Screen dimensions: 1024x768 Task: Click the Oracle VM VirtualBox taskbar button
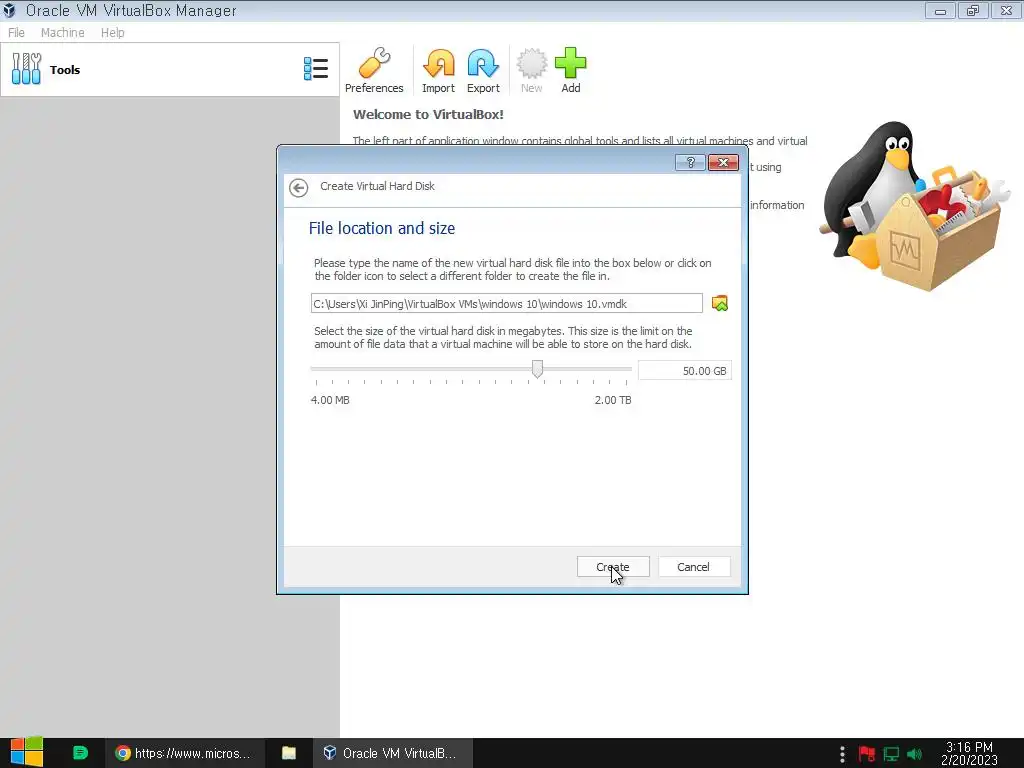pos(390,753)
